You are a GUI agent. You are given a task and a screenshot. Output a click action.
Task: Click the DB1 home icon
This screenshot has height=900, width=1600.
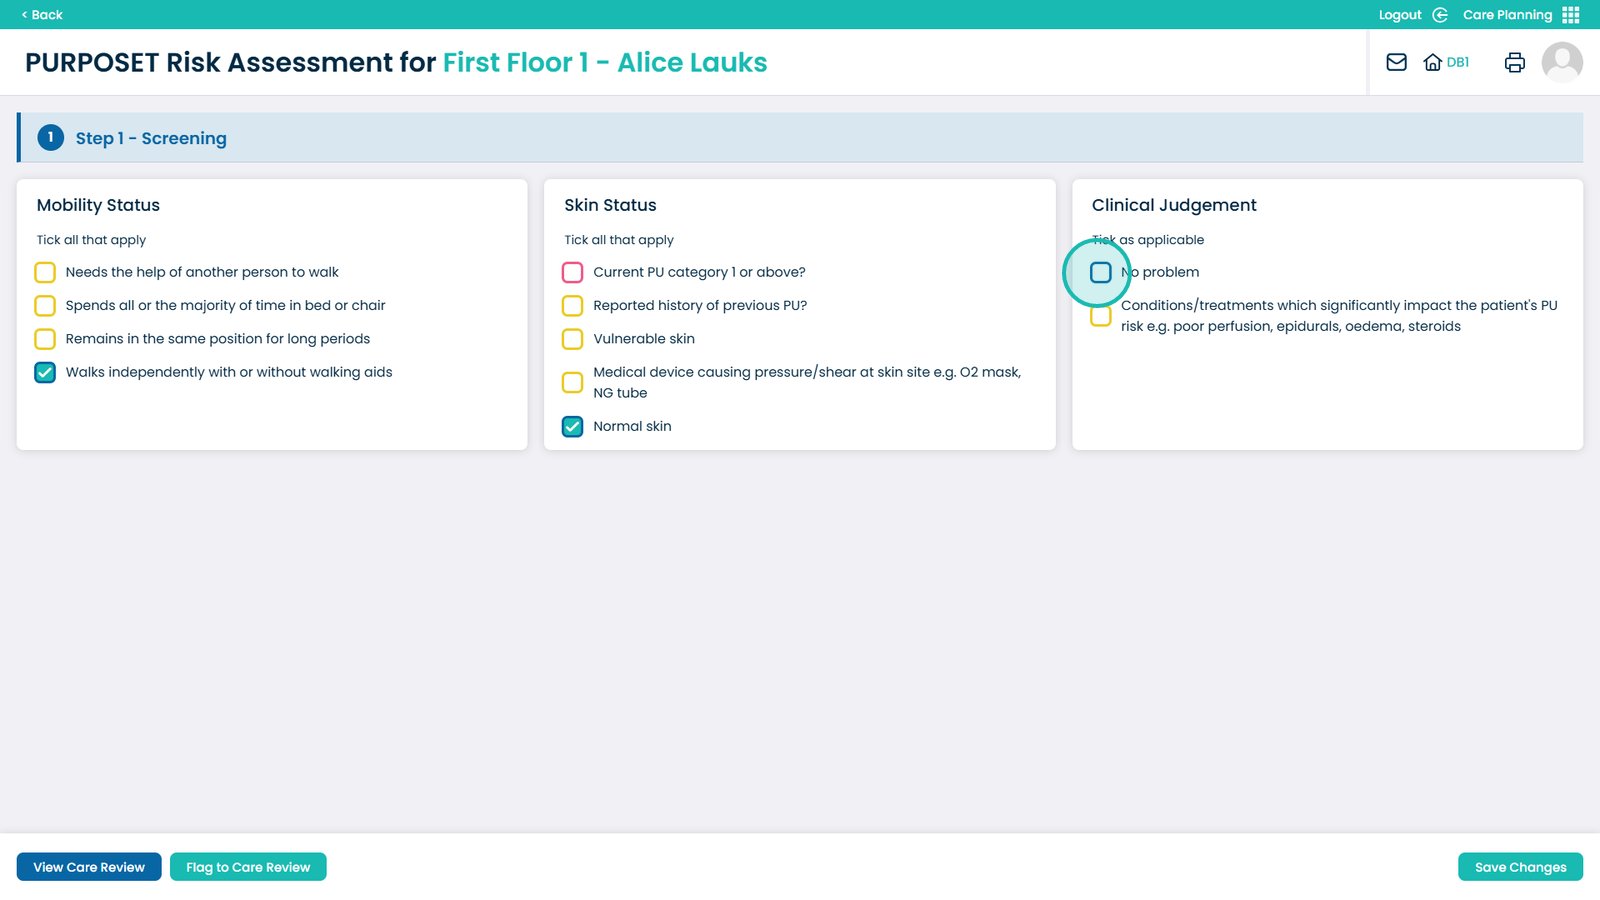click(1433, 62)
